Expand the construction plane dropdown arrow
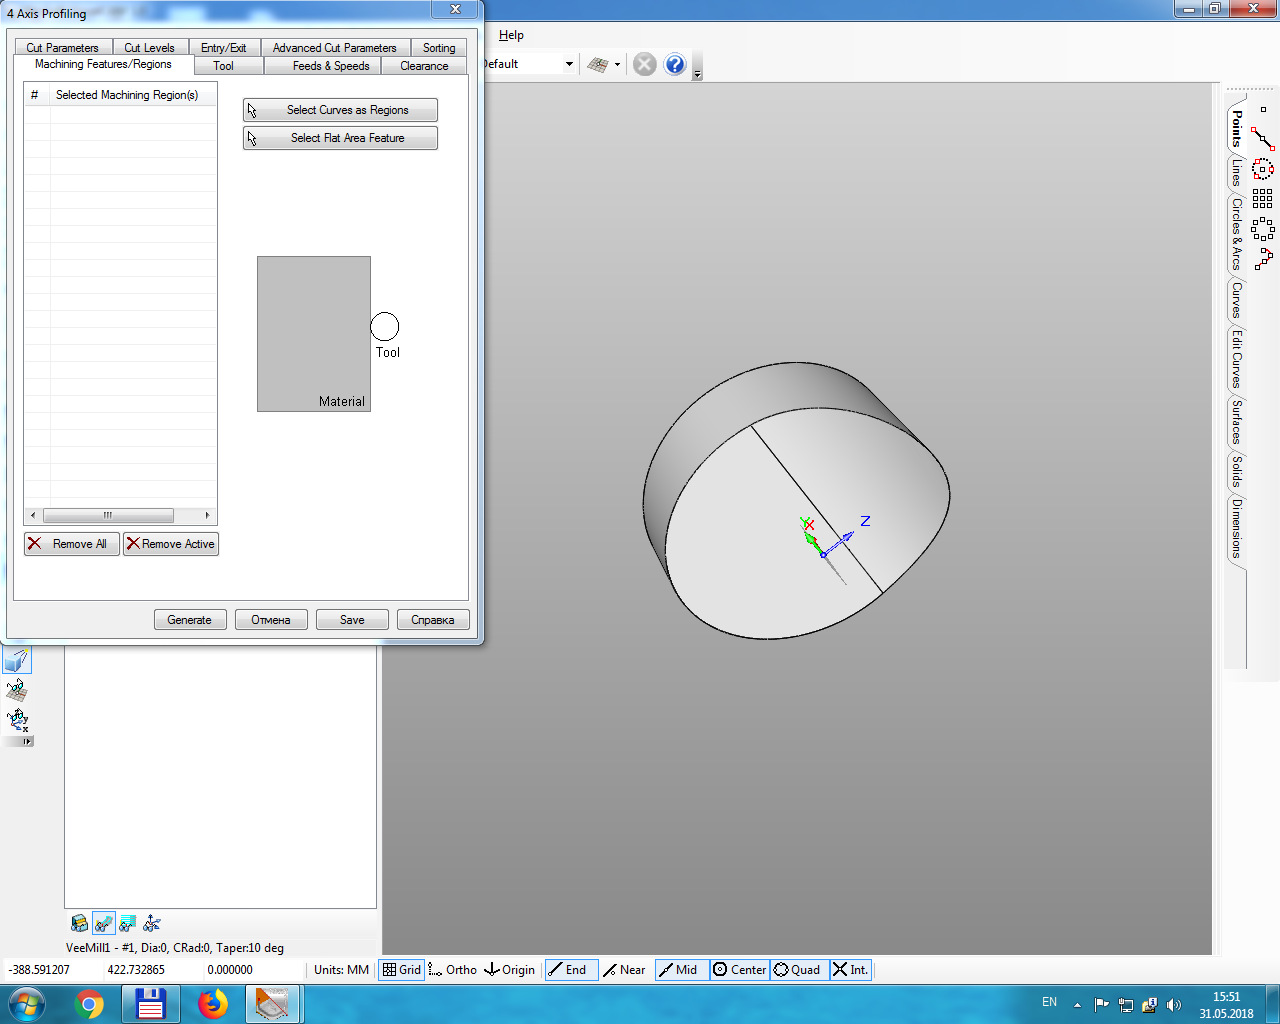This screenshot has width=1280, height=1024. pos(617,64)
